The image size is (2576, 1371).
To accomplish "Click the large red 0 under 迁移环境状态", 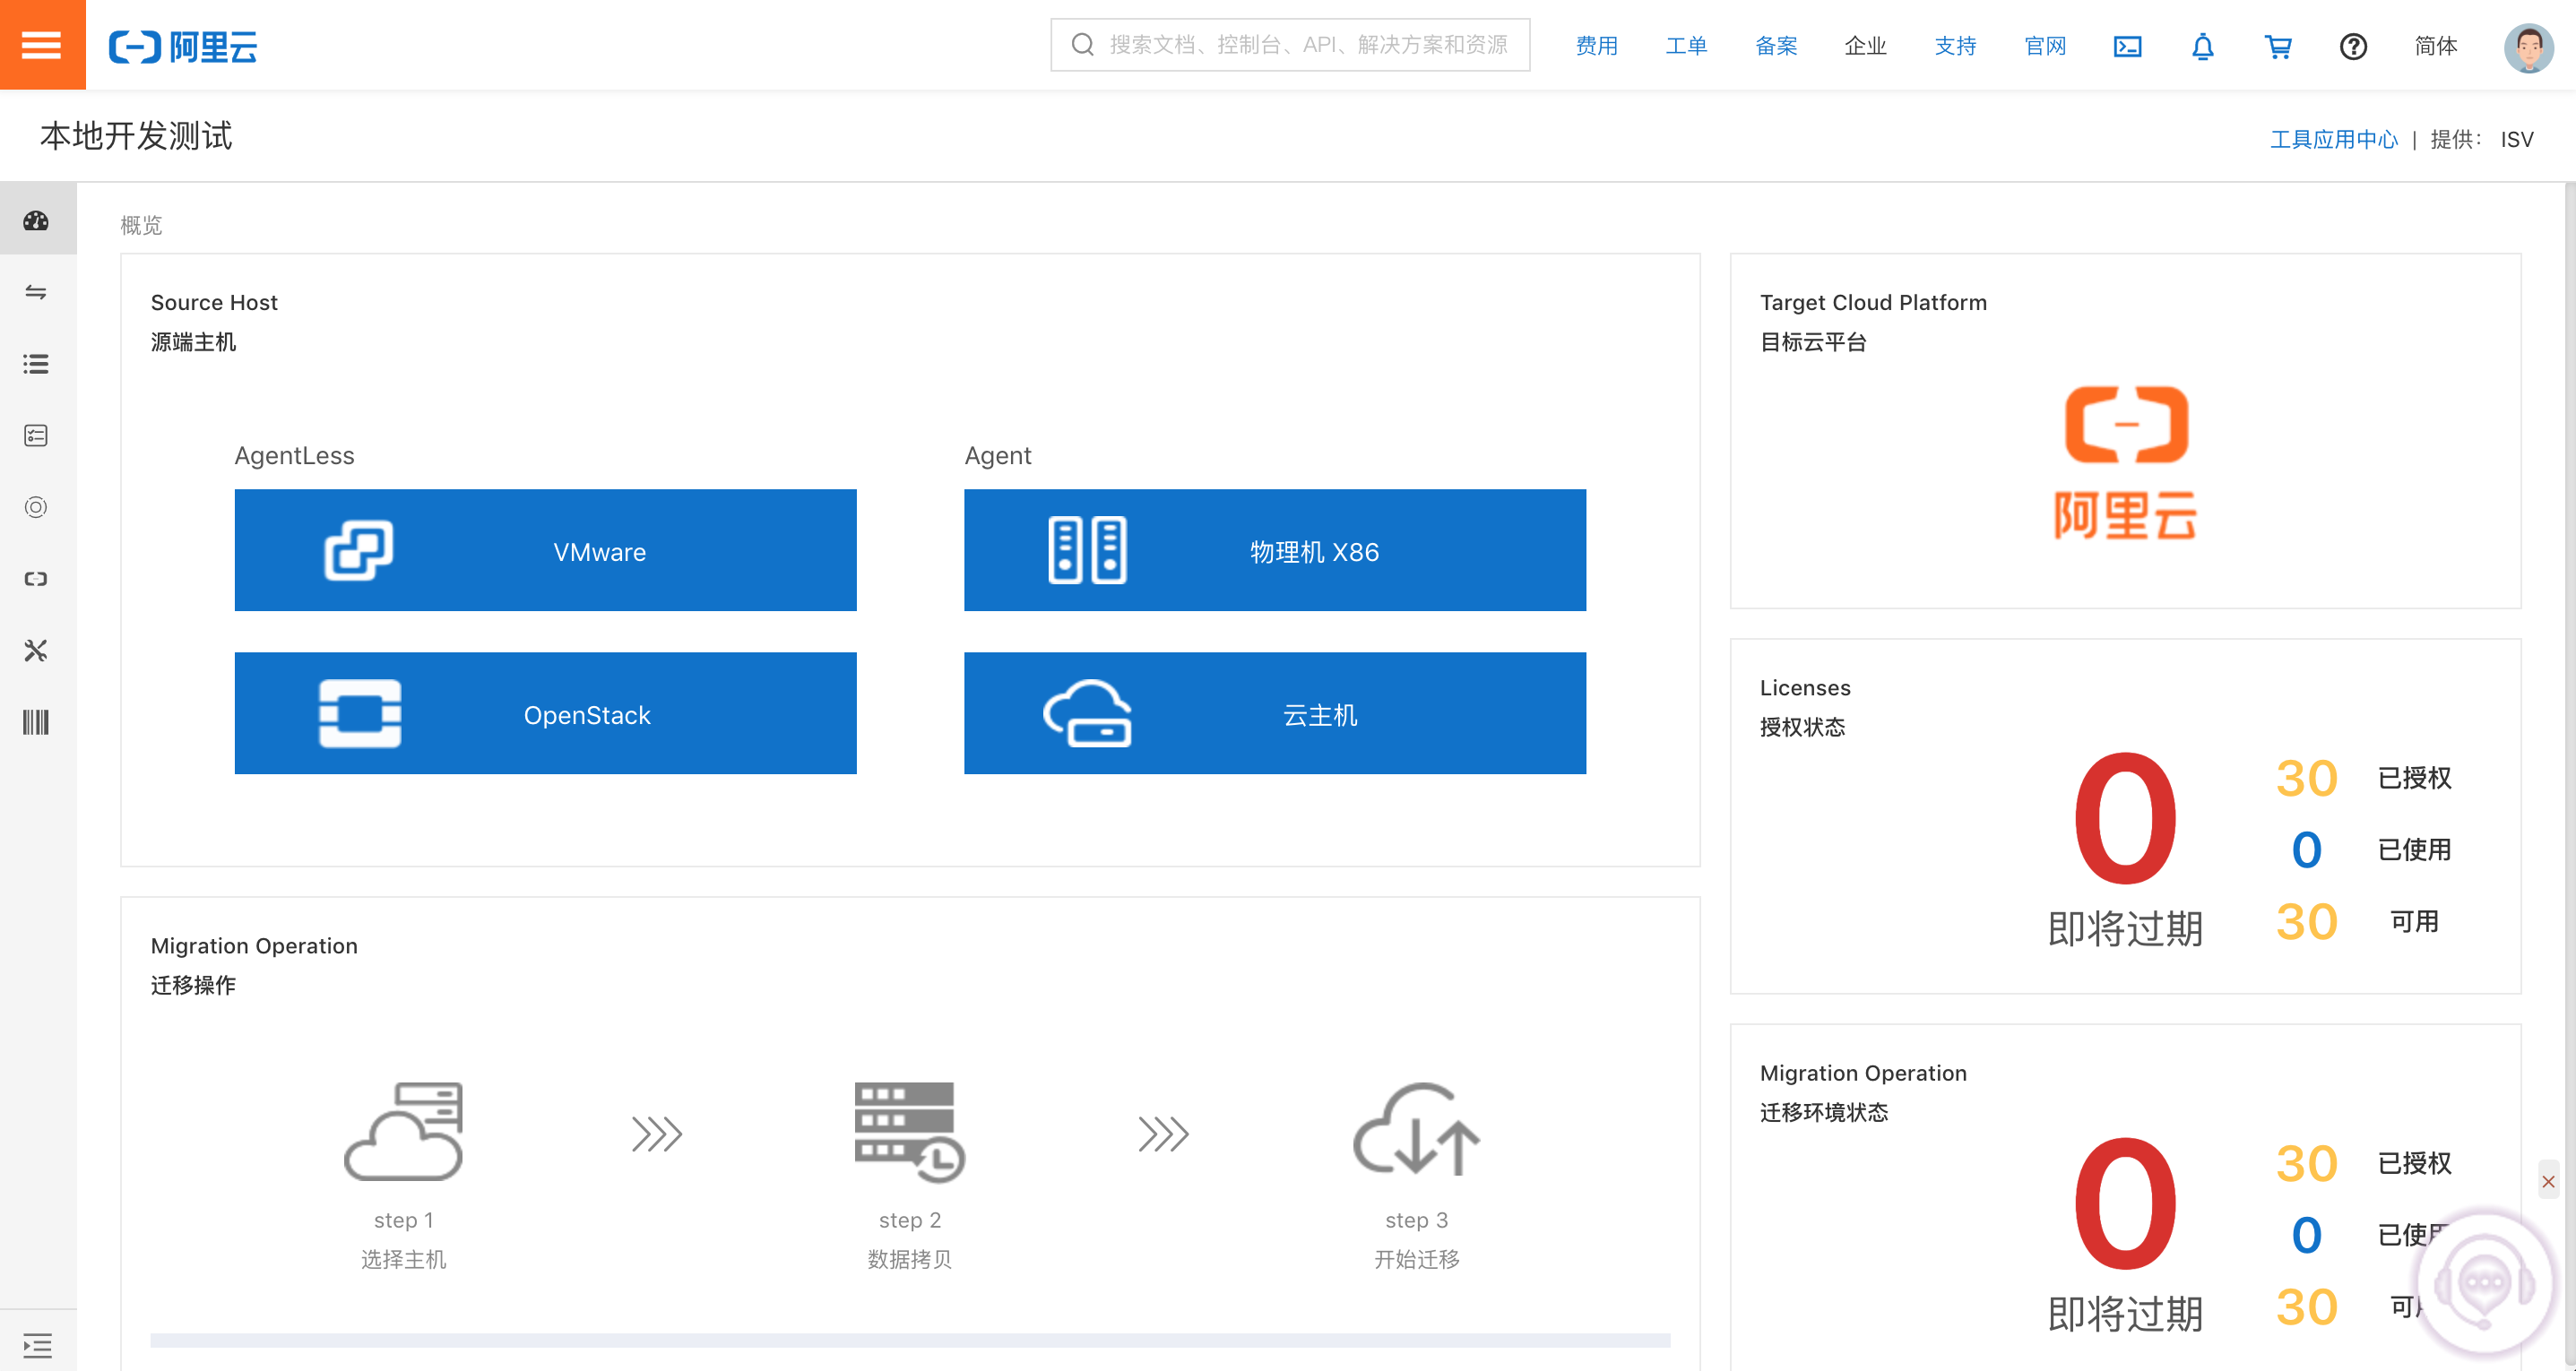I will click(2124, 1203).
